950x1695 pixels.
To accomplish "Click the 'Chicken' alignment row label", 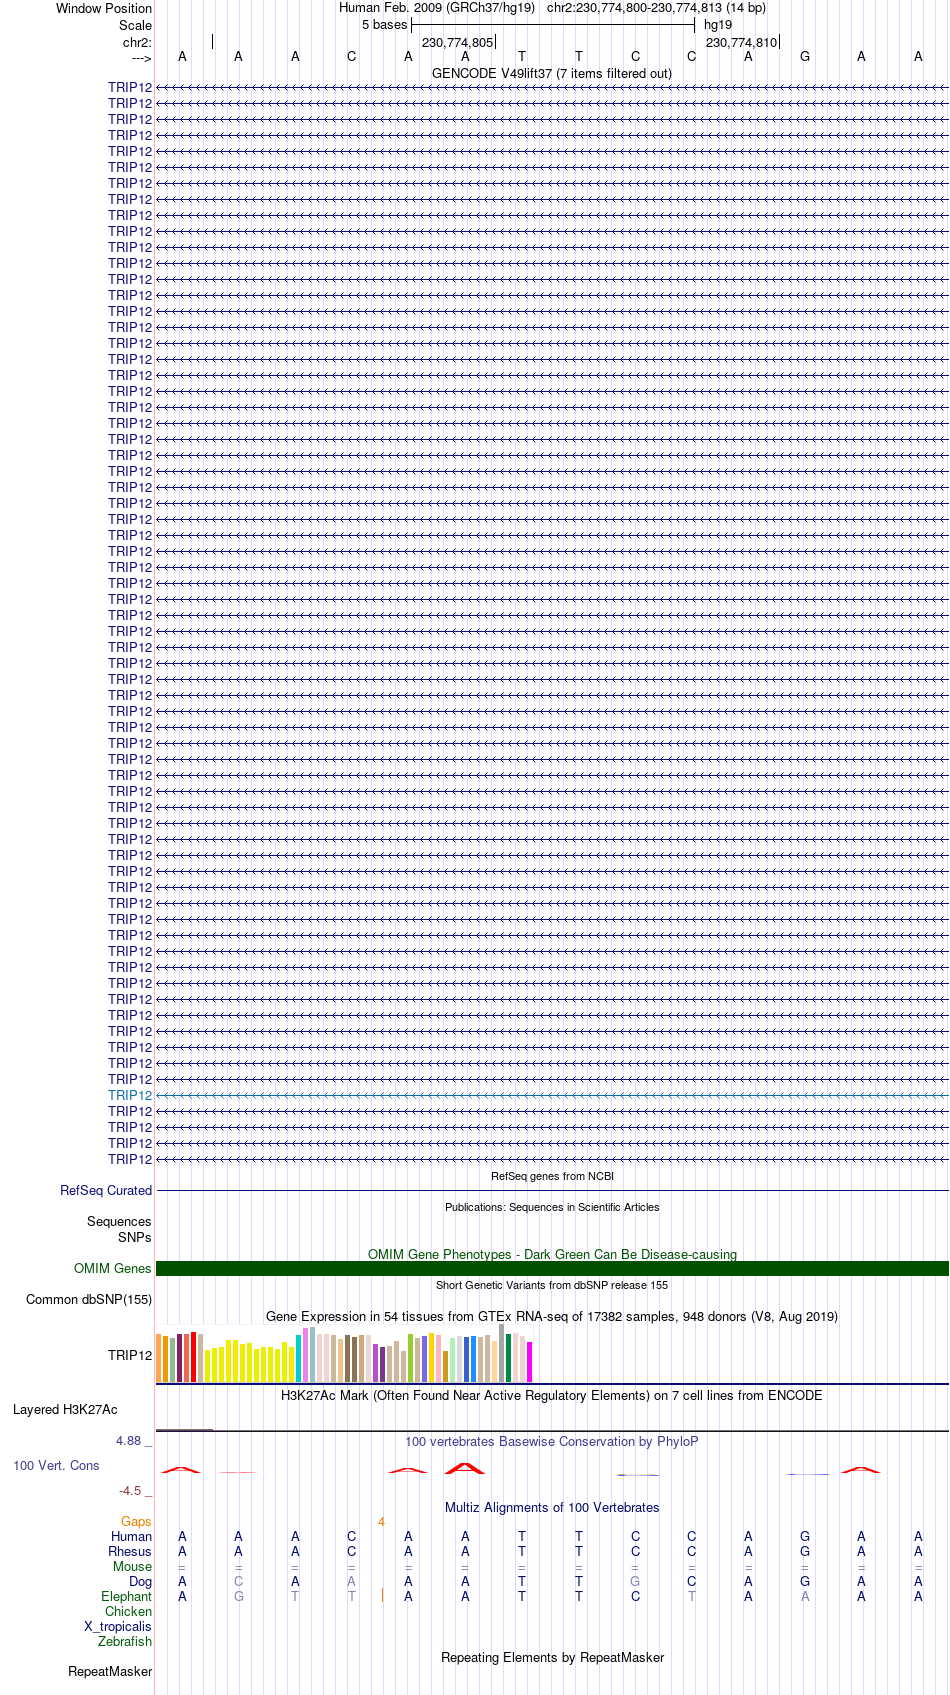I will pyautogui.click(x=128, y=1611).
